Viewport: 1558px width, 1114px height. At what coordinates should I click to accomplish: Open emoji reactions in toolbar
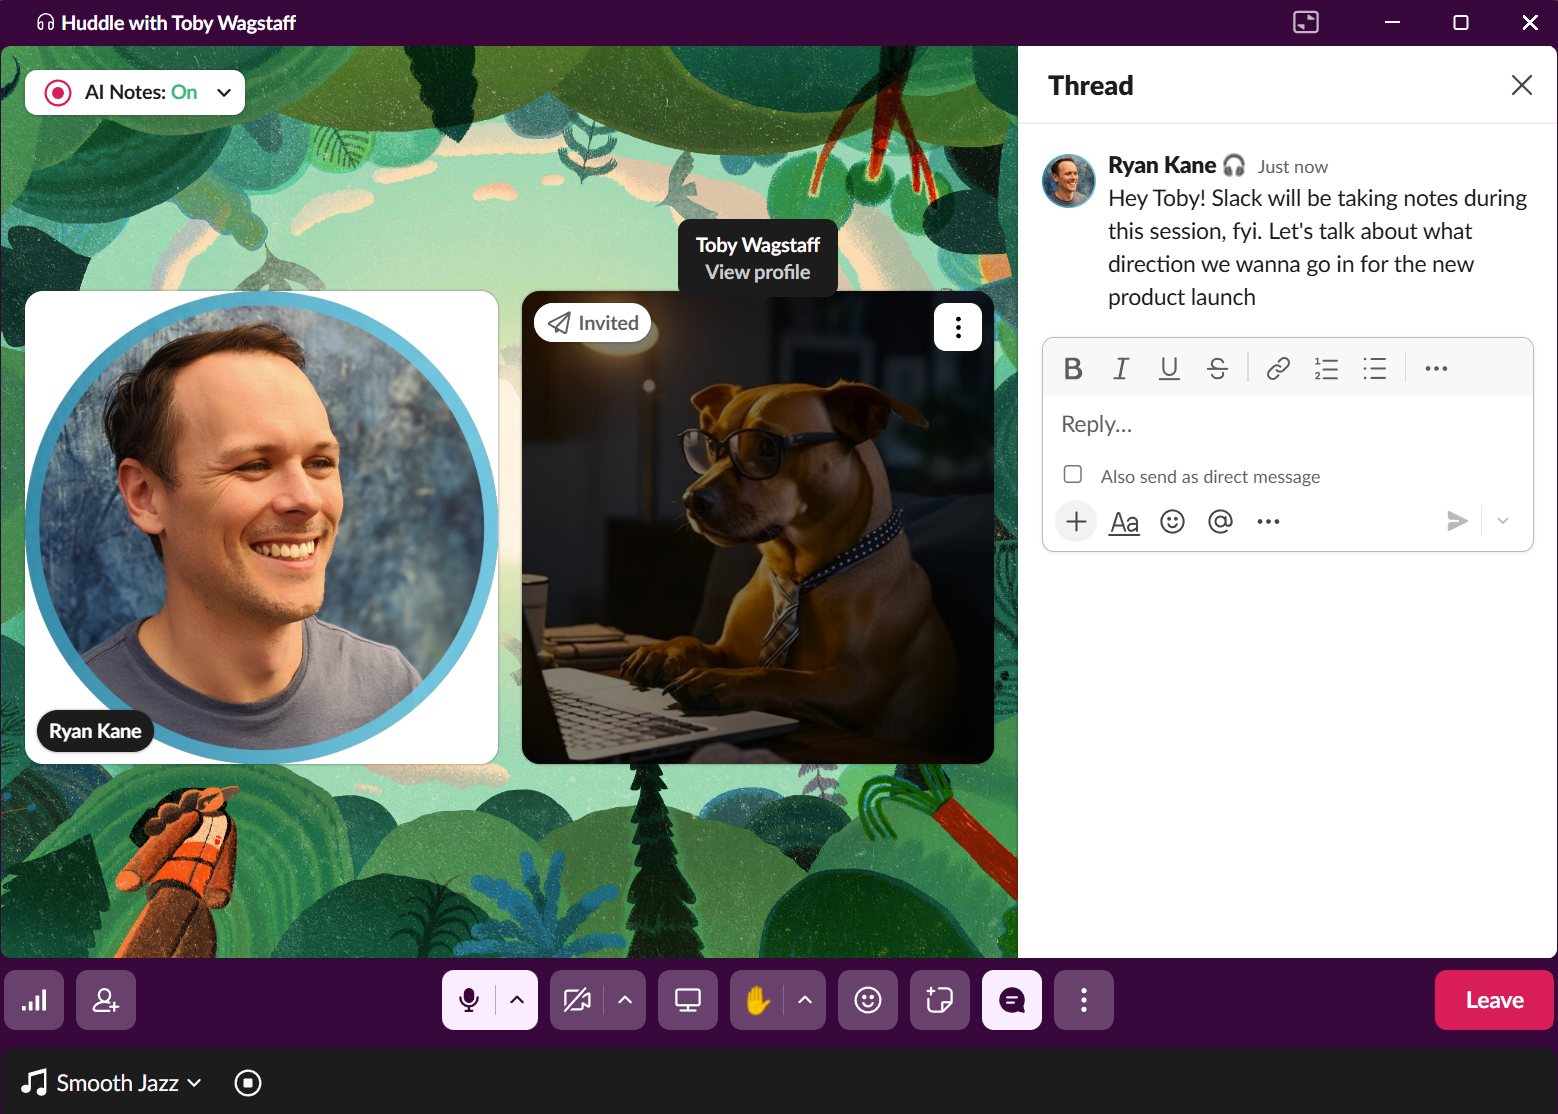point(868,1000)
